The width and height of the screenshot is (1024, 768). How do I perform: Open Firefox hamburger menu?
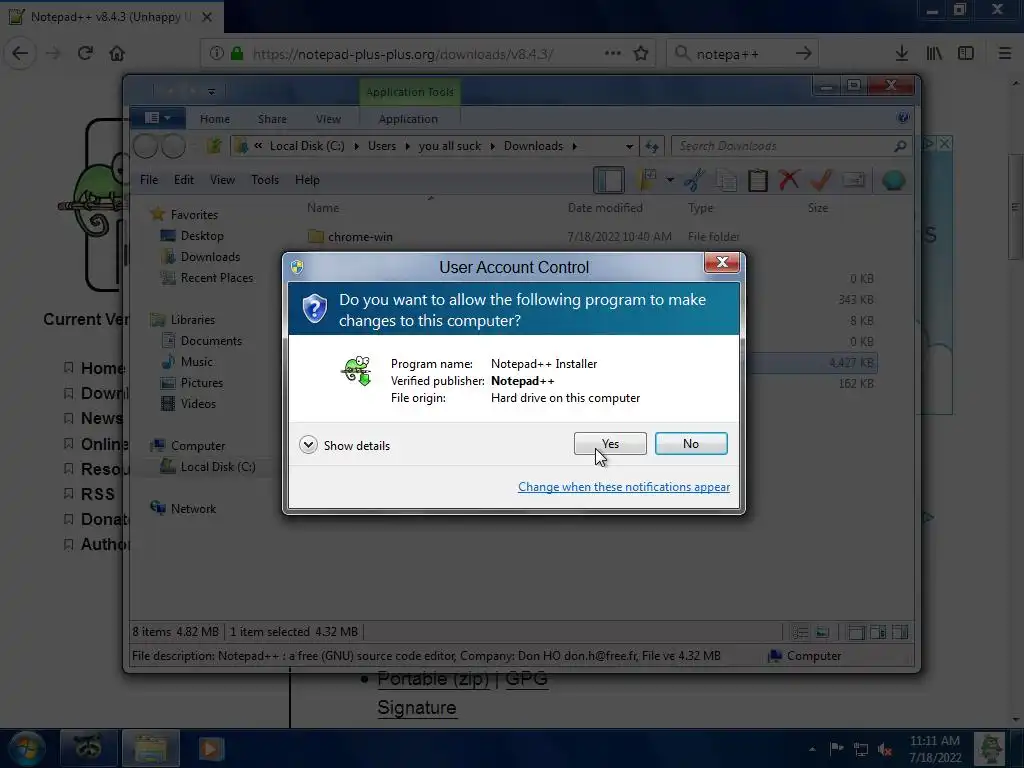[x=1005, y=54]
